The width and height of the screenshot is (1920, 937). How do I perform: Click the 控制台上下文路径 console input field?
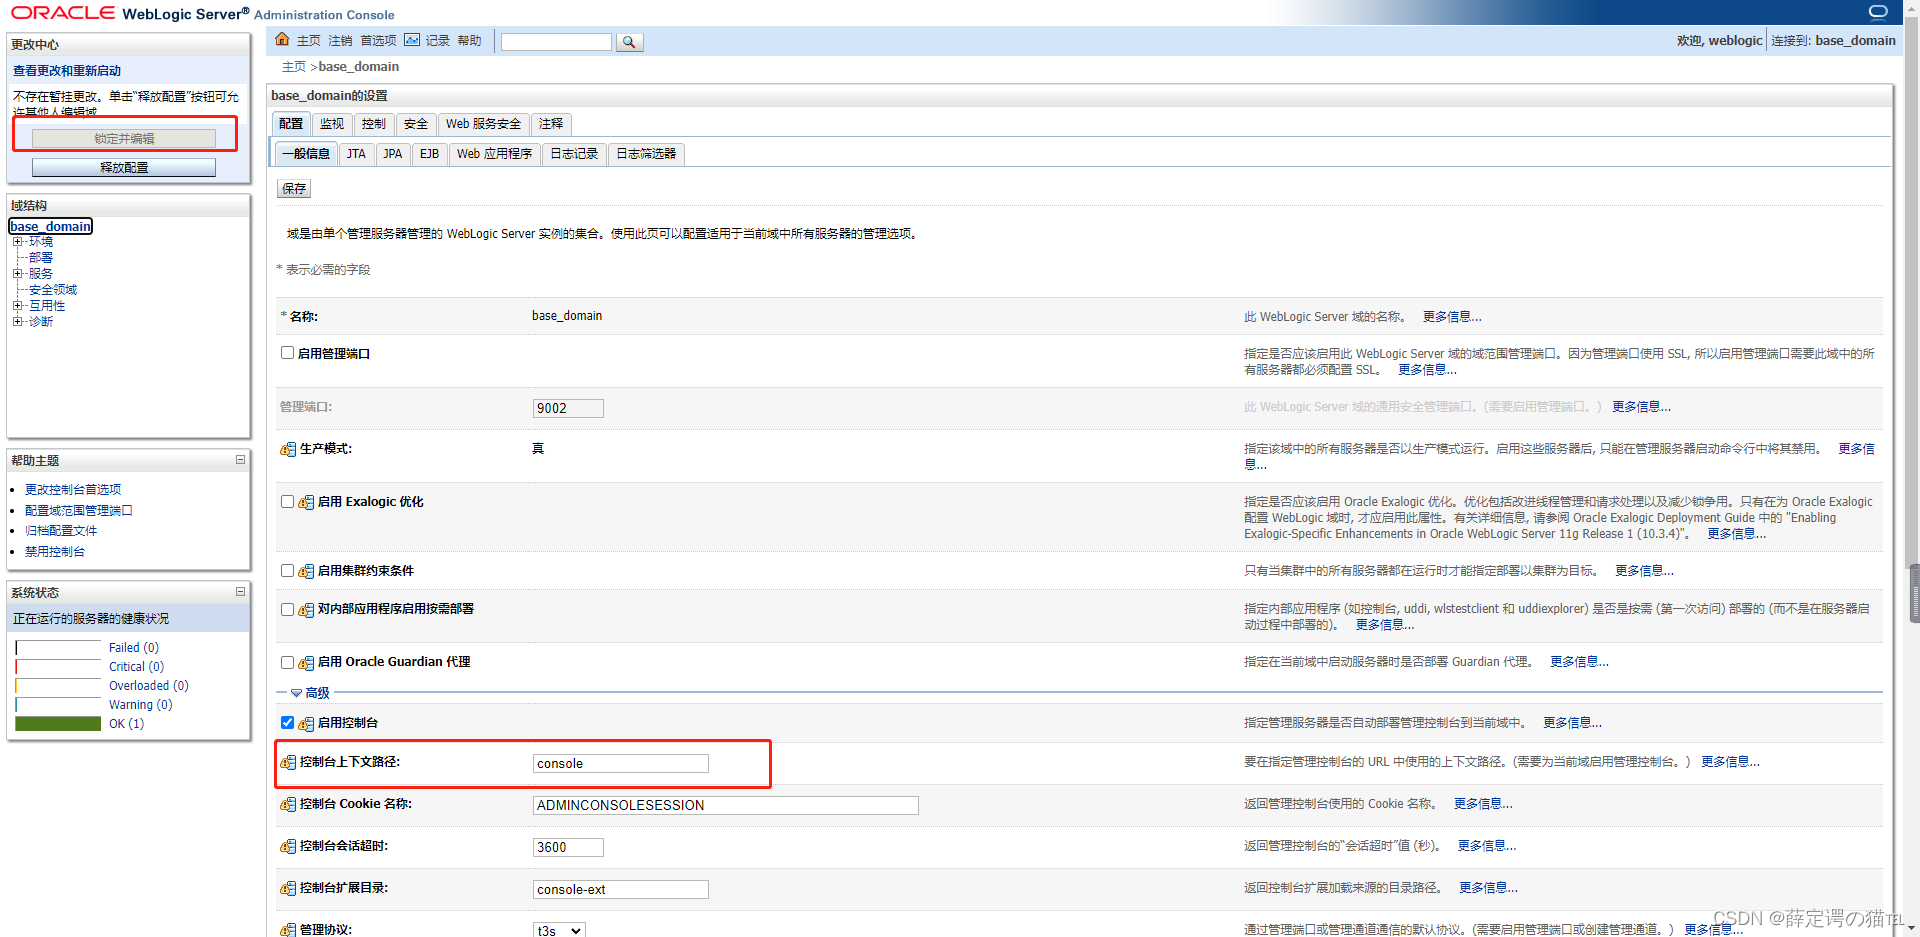pyautogui.click(x=620, y=764)
